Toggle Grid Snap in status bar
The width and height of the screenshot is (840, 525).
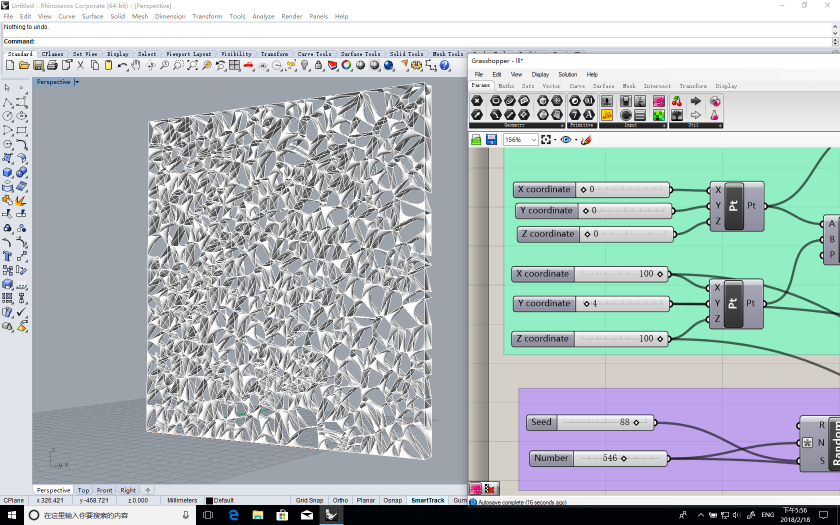click(309, 500)
